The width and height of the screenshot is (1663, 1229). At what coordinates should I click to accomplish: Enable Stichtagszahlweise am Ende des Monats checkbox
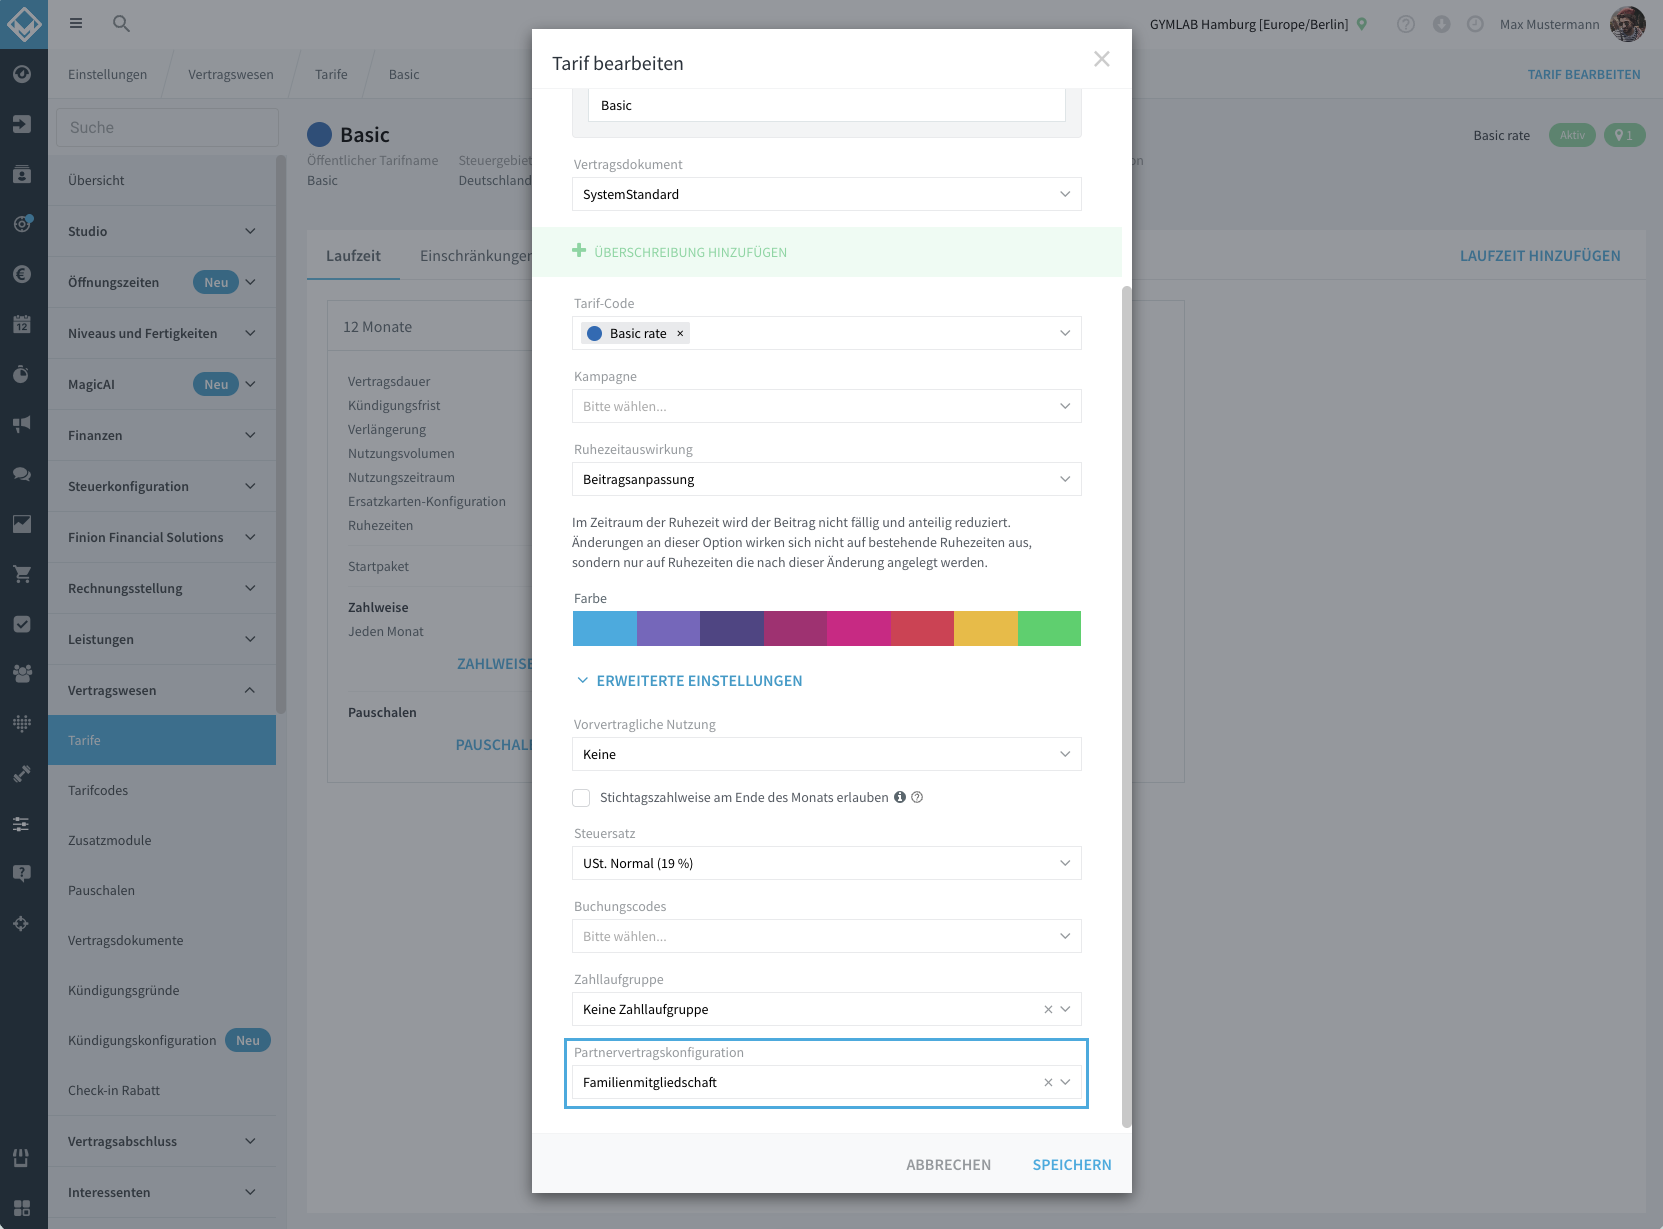click(581, 798)
